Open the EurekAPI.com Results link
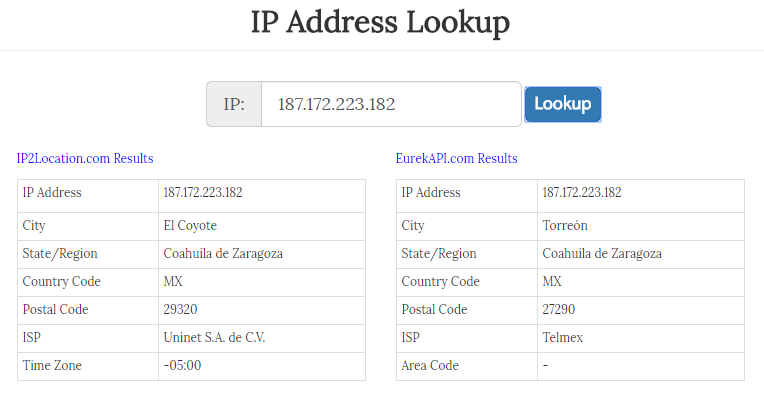Image resolution: width=764 pixels, height=400 pixels. pos(457,158)
